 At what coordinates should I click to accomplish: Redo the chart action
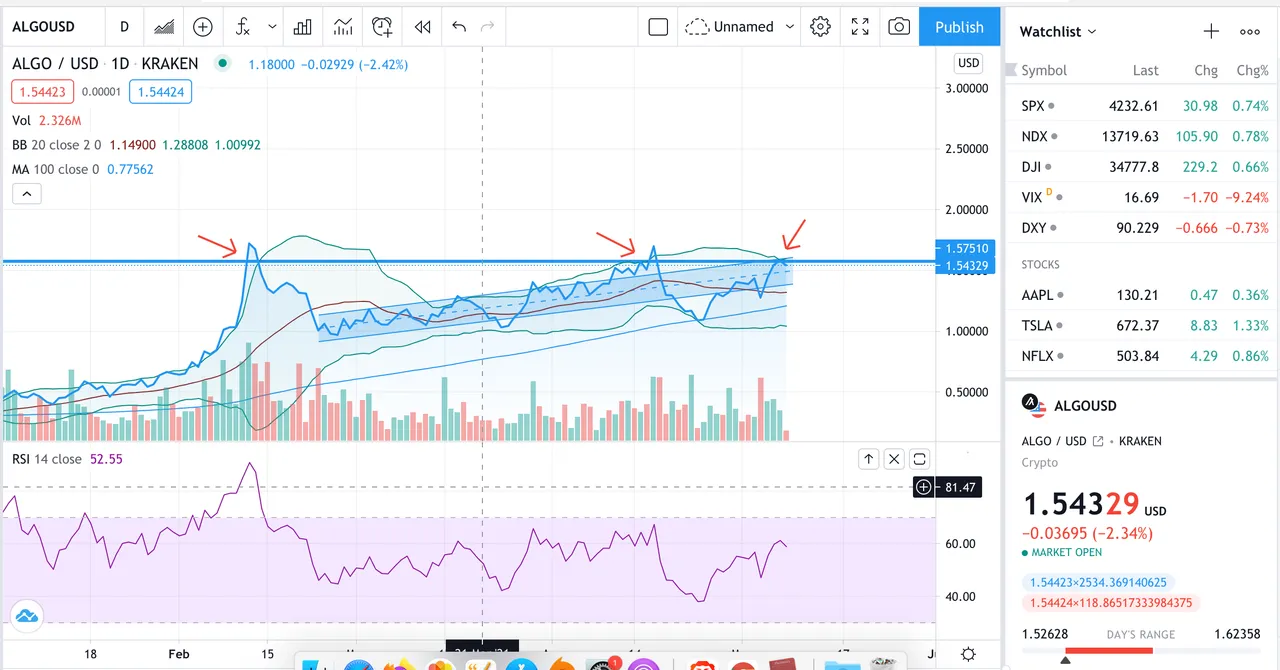488,27
